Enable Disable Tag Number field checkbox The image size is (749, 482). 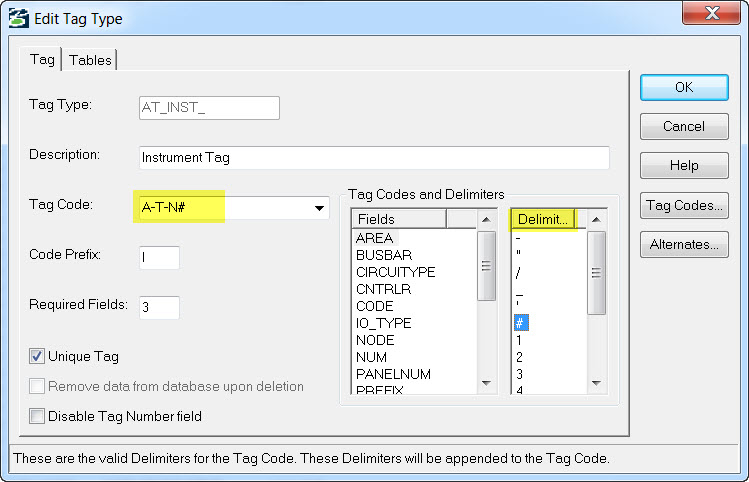click(x=37, y=416)
